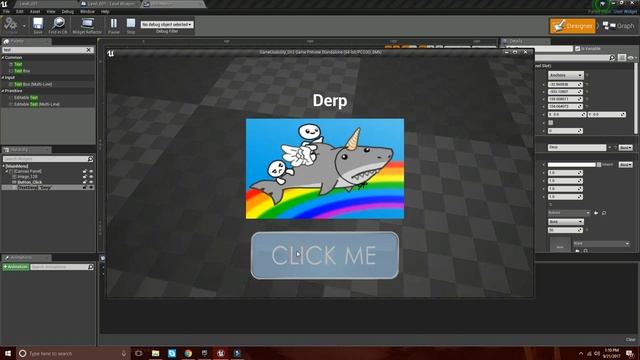Screen dimensions: 640x360
Task: Collapse the Common palette category
Action: [3, 58]
